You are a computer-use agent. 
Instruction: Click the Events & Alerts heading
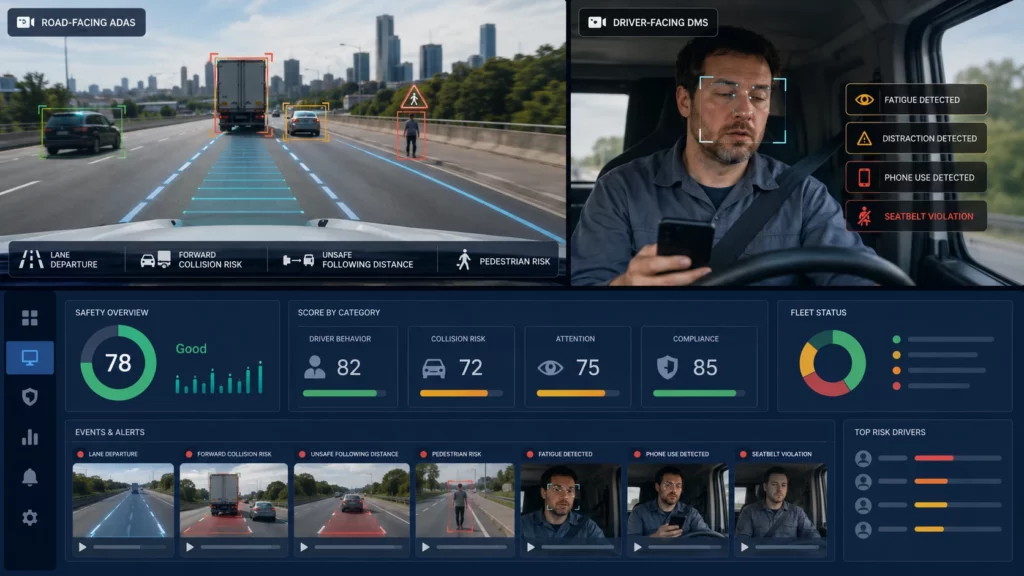coord(110,432)
